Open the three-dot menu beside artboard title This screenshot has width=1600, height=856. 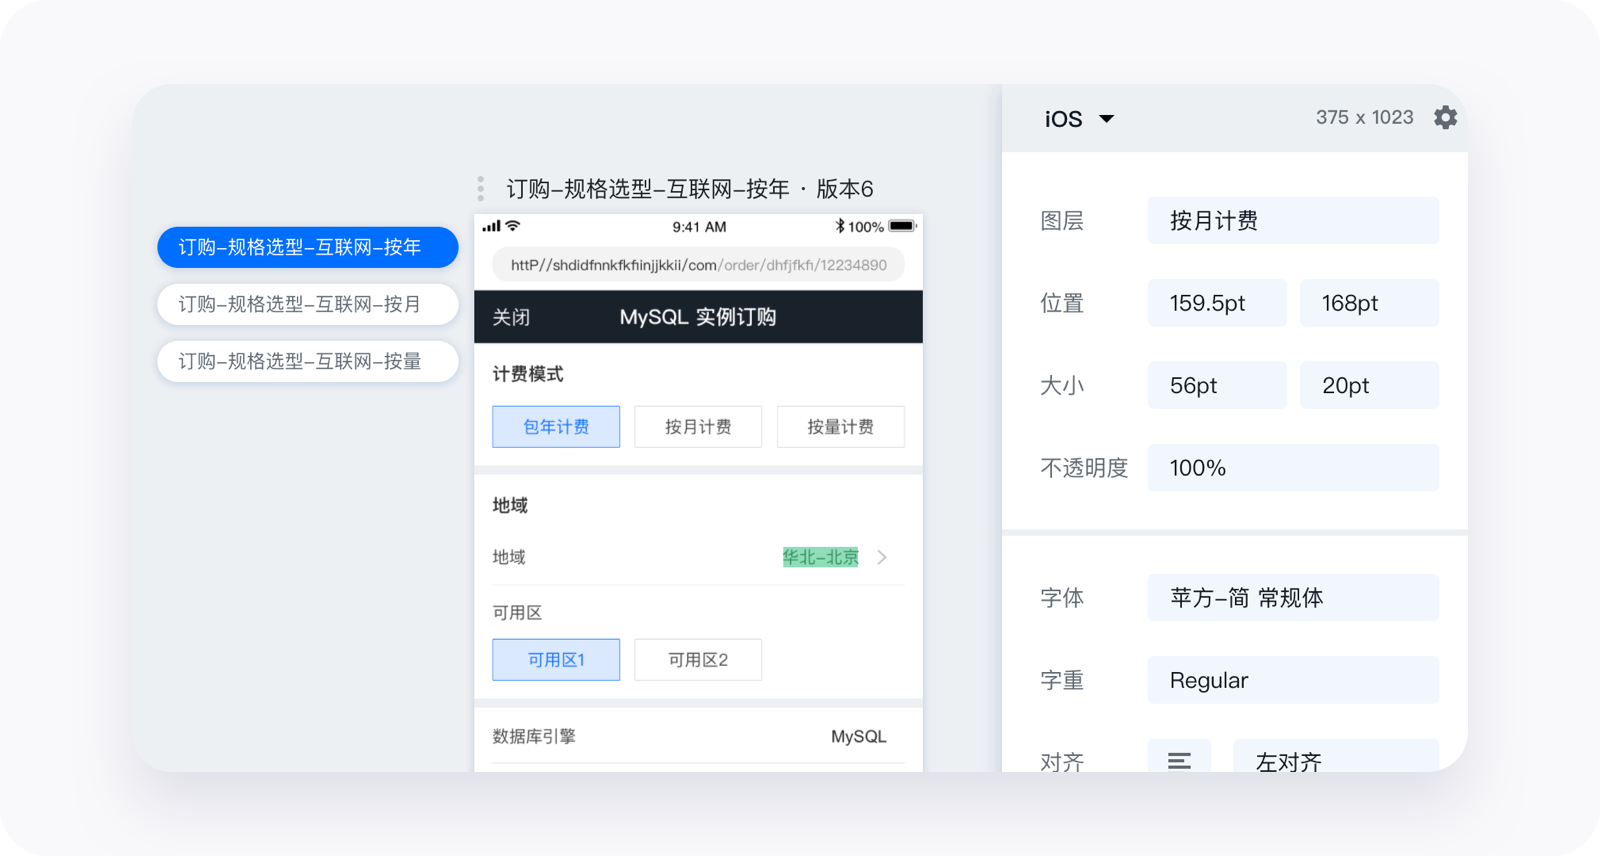[481, 189]
